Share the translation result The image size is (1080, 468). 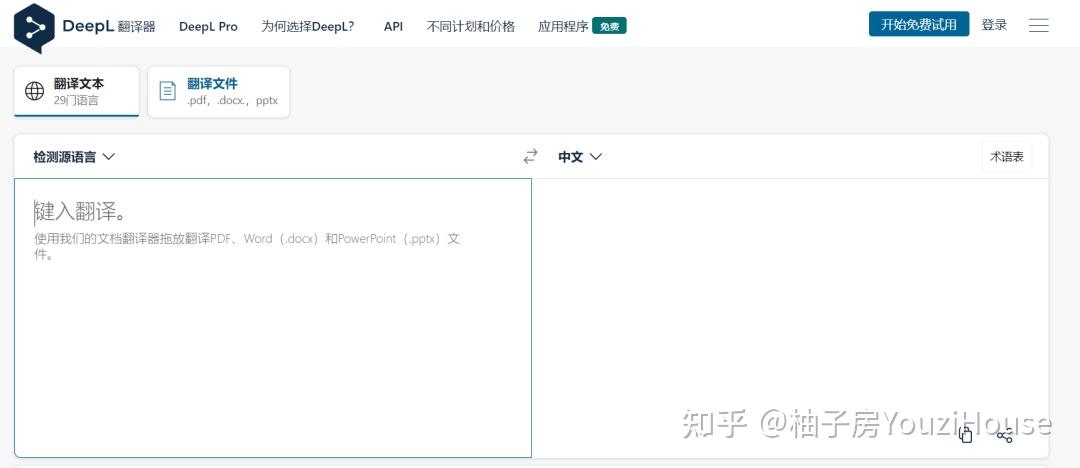pos(1004,435)
